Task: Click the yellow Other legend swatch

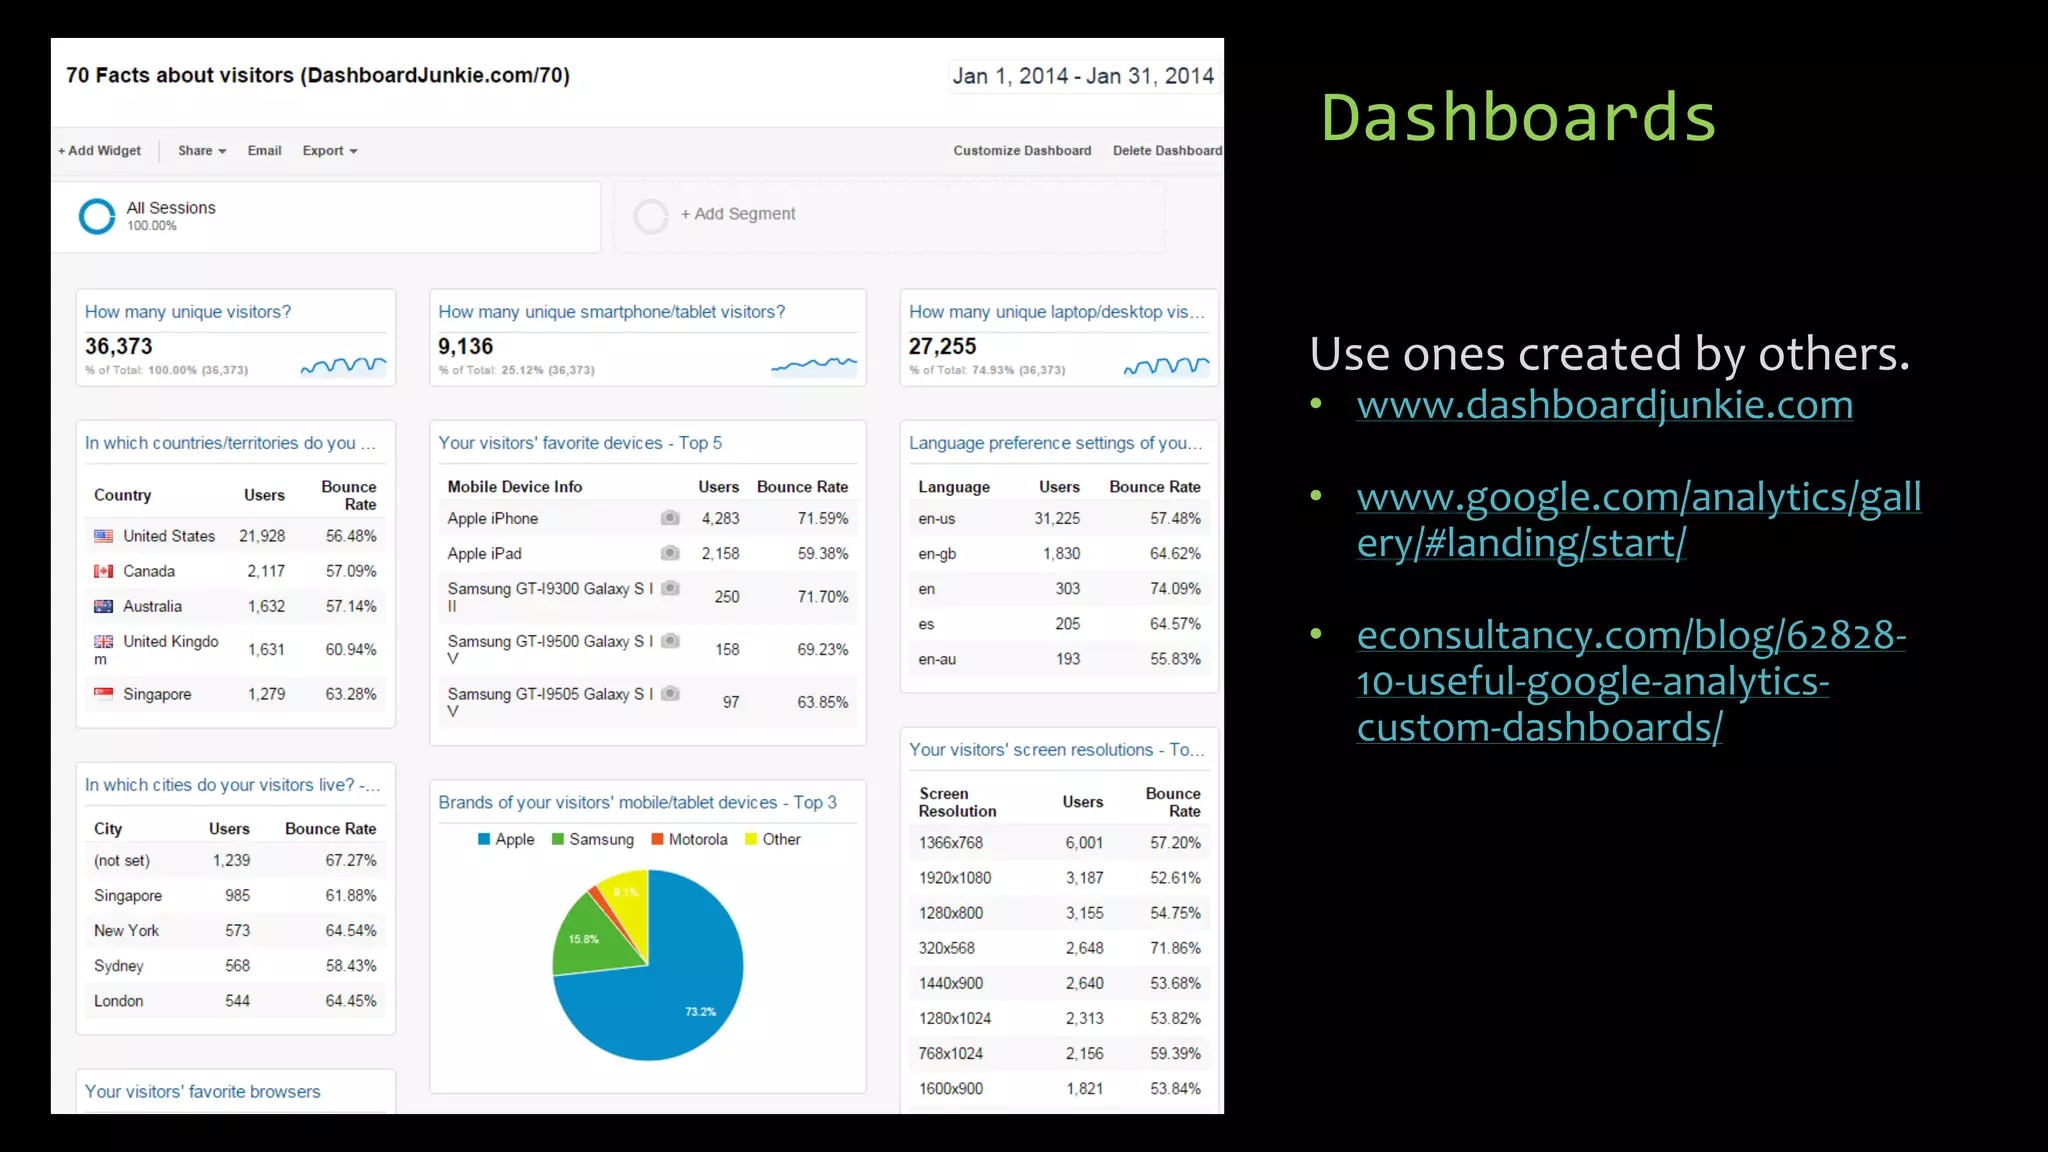Action: click(751, 839)
